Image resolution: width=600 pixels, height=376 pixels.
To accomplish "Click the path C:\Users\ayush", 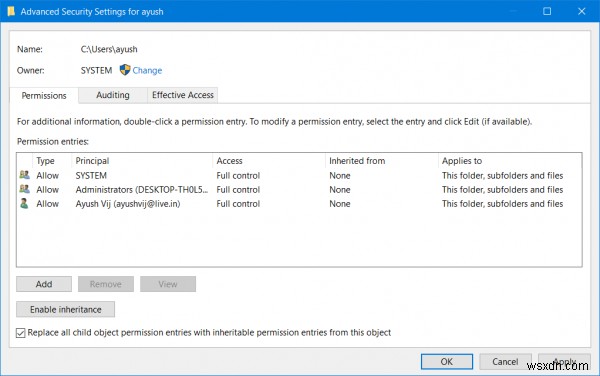I will pos(109,49).
